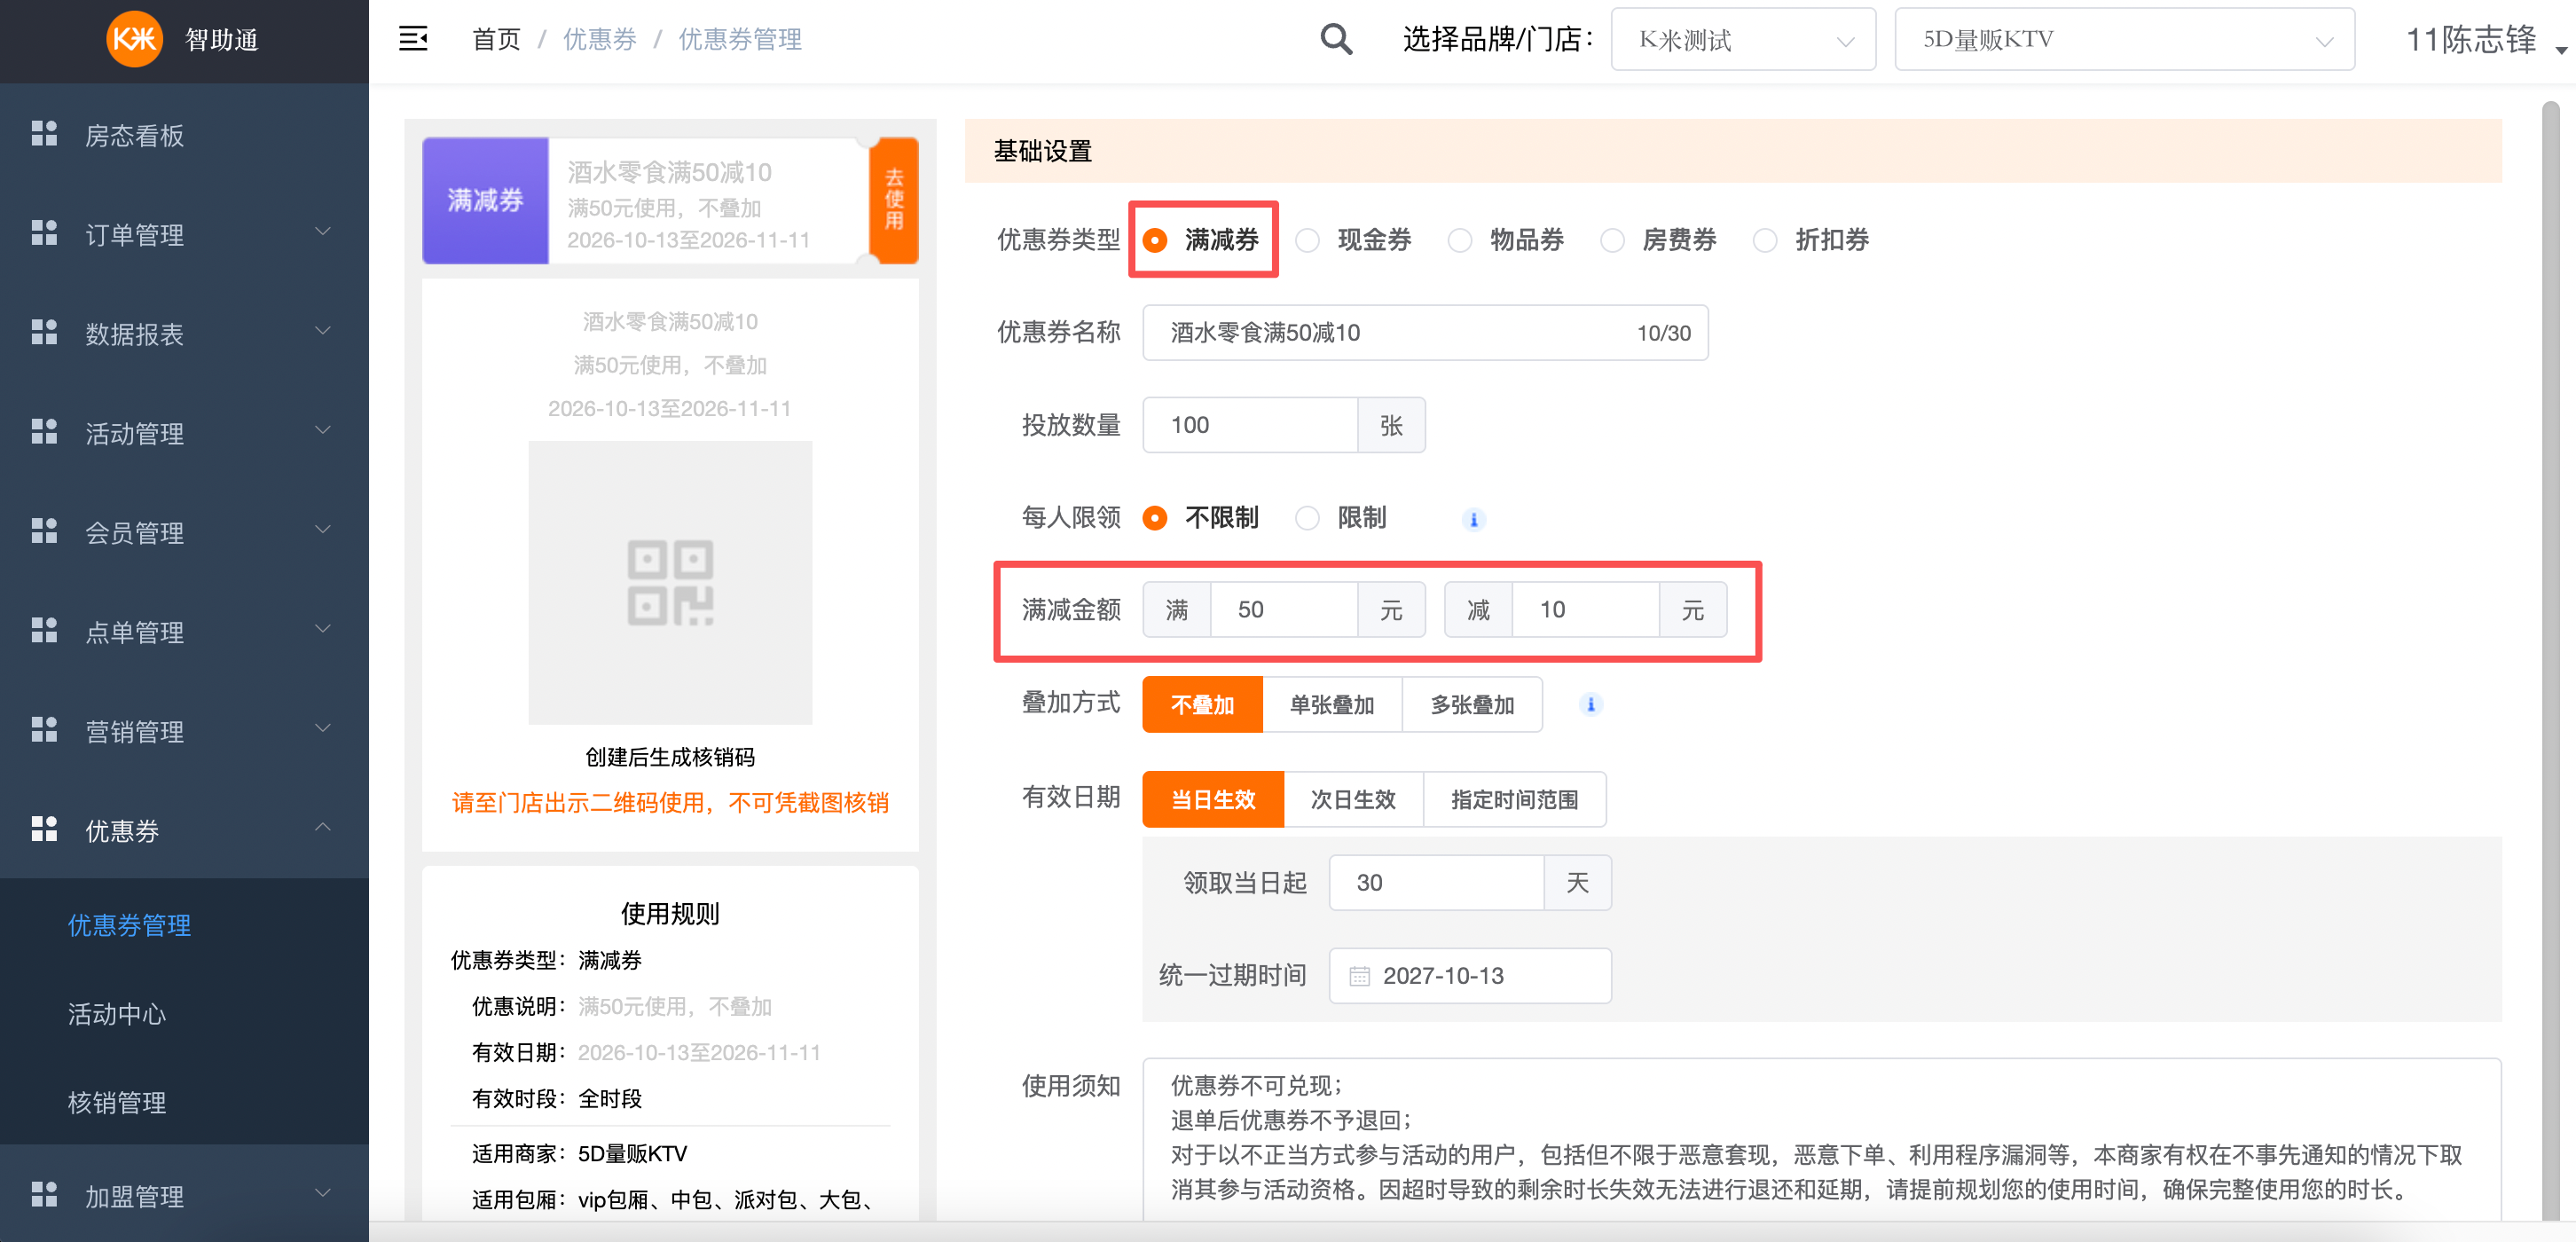The height and width of the screenshot is (1242, 2576).
Task: Choose 不叠加 stacking option
Action: click(x=1202, y=705)
